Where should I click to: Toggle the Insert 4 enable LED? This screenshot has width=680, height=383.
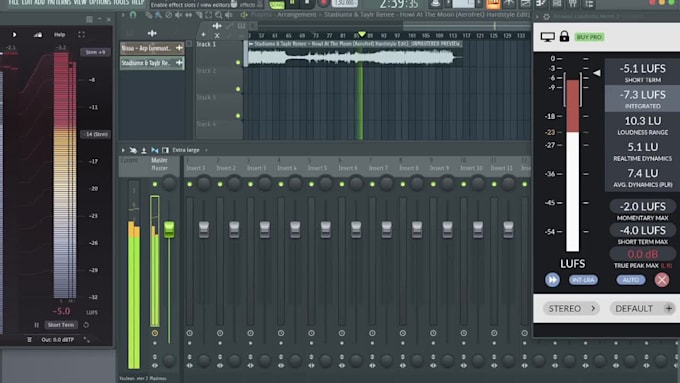pyautogui.click(x=281, y=184)
